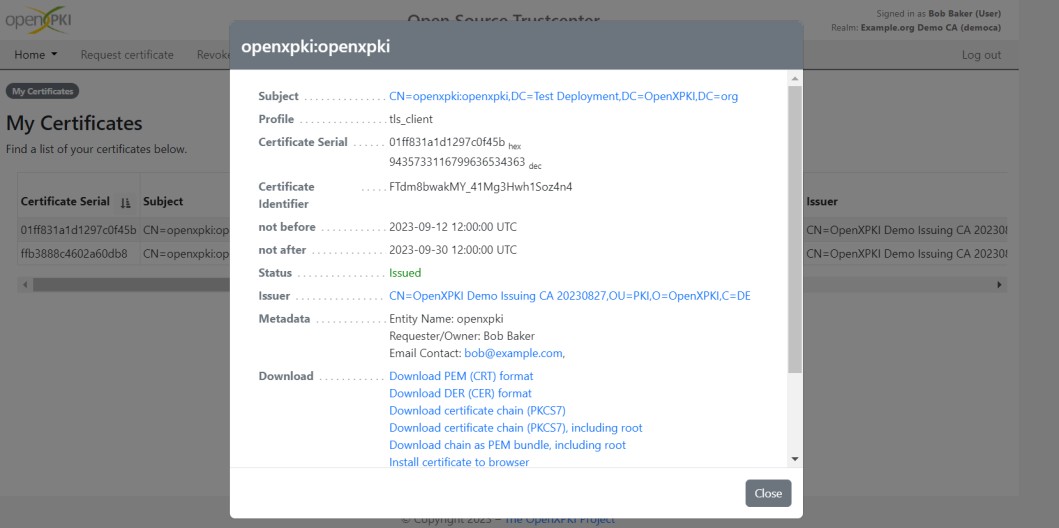
Task: Click Download DER (CER) format link
Action: tap(461, 393)
